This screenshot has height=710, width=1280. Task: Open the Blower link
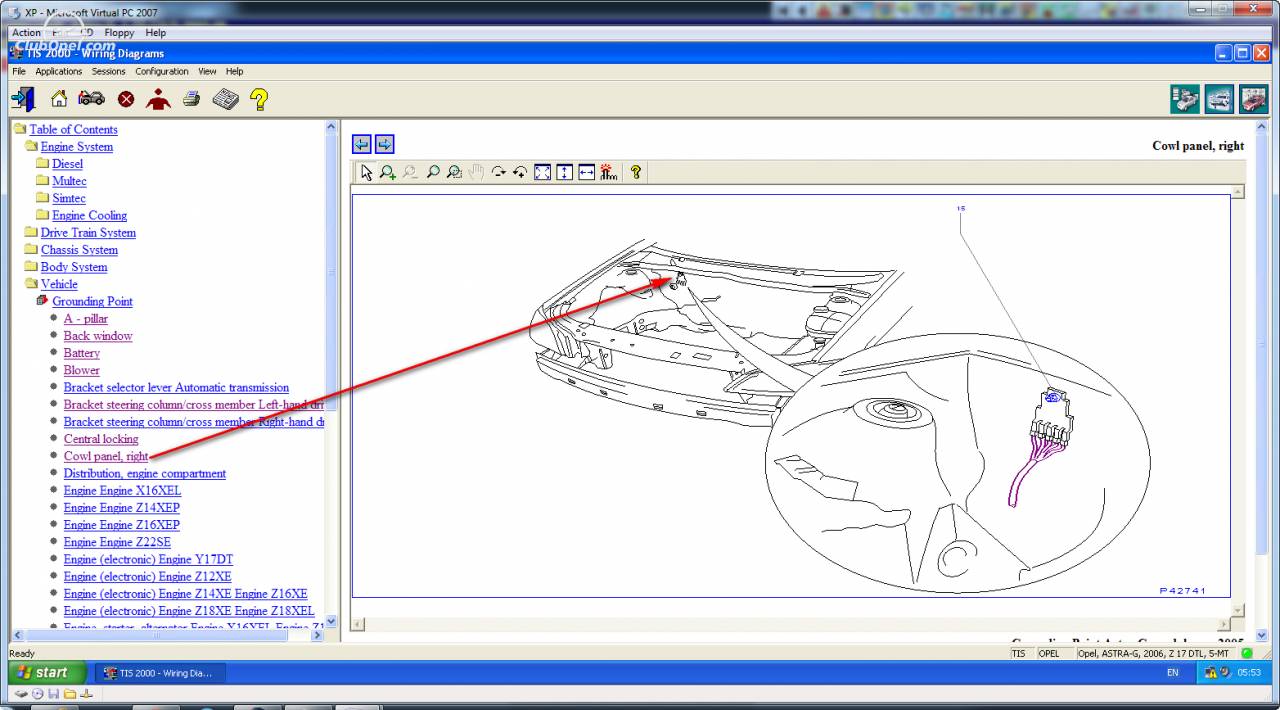click(x=82, y=370)
